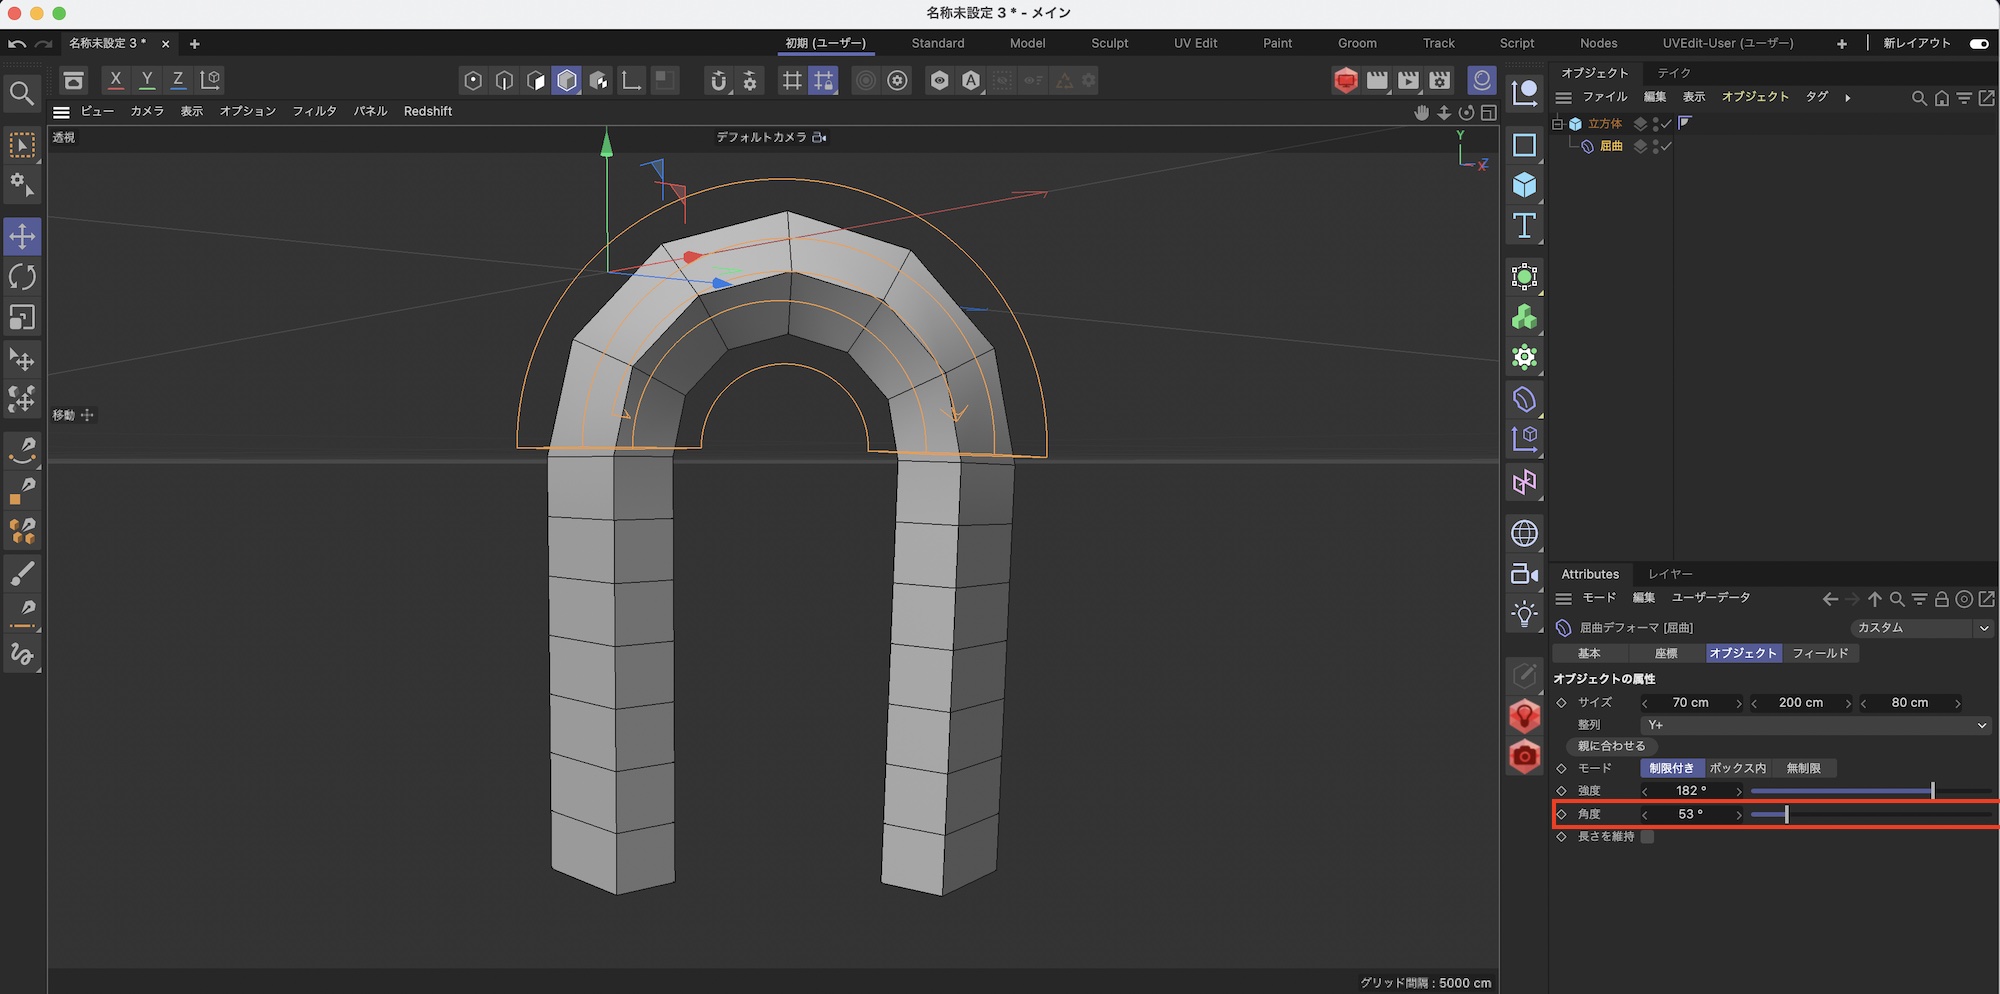2000x994 pixels.
Task: Click the Light object icon
Action: point(1524,613)
